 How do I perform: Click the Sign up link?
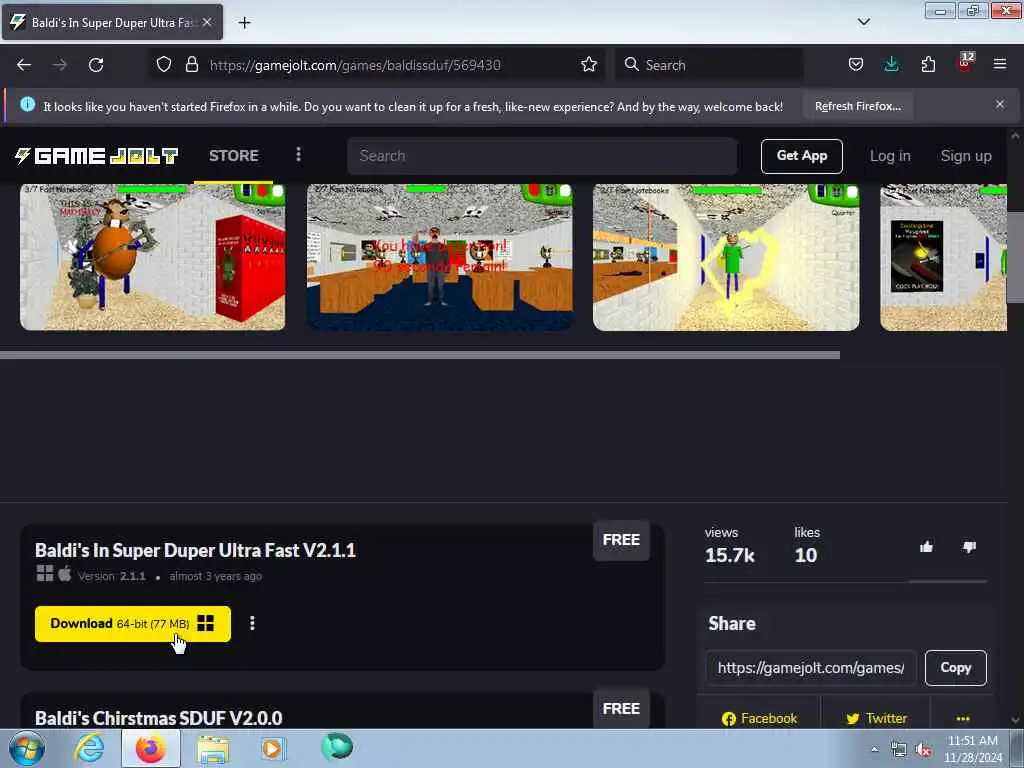pos(966,156)
